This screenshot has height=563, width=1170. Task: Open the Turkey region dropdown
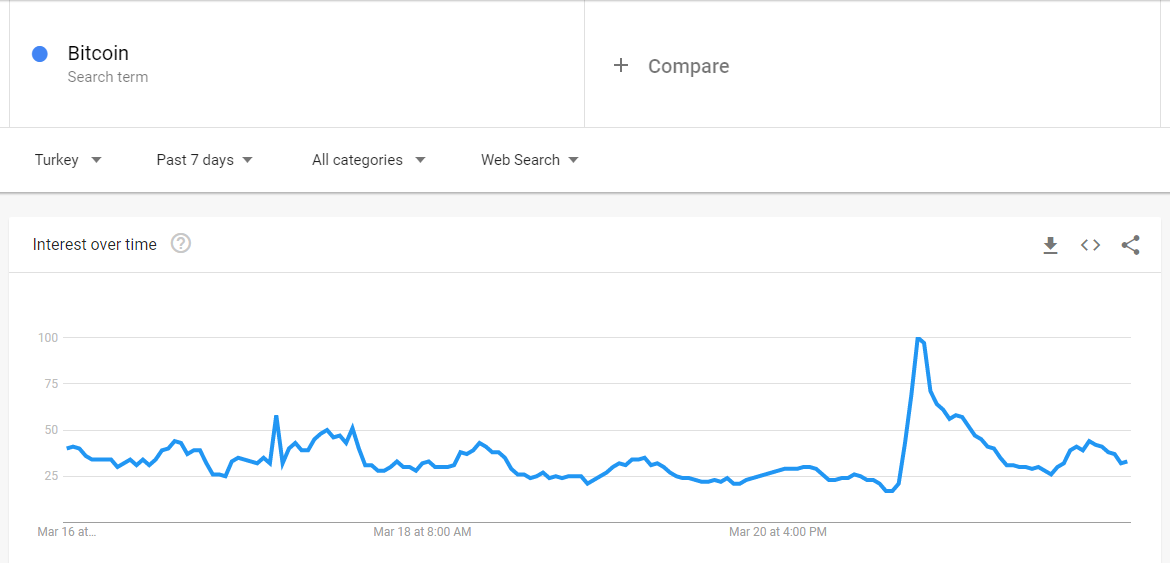(68, 160)
